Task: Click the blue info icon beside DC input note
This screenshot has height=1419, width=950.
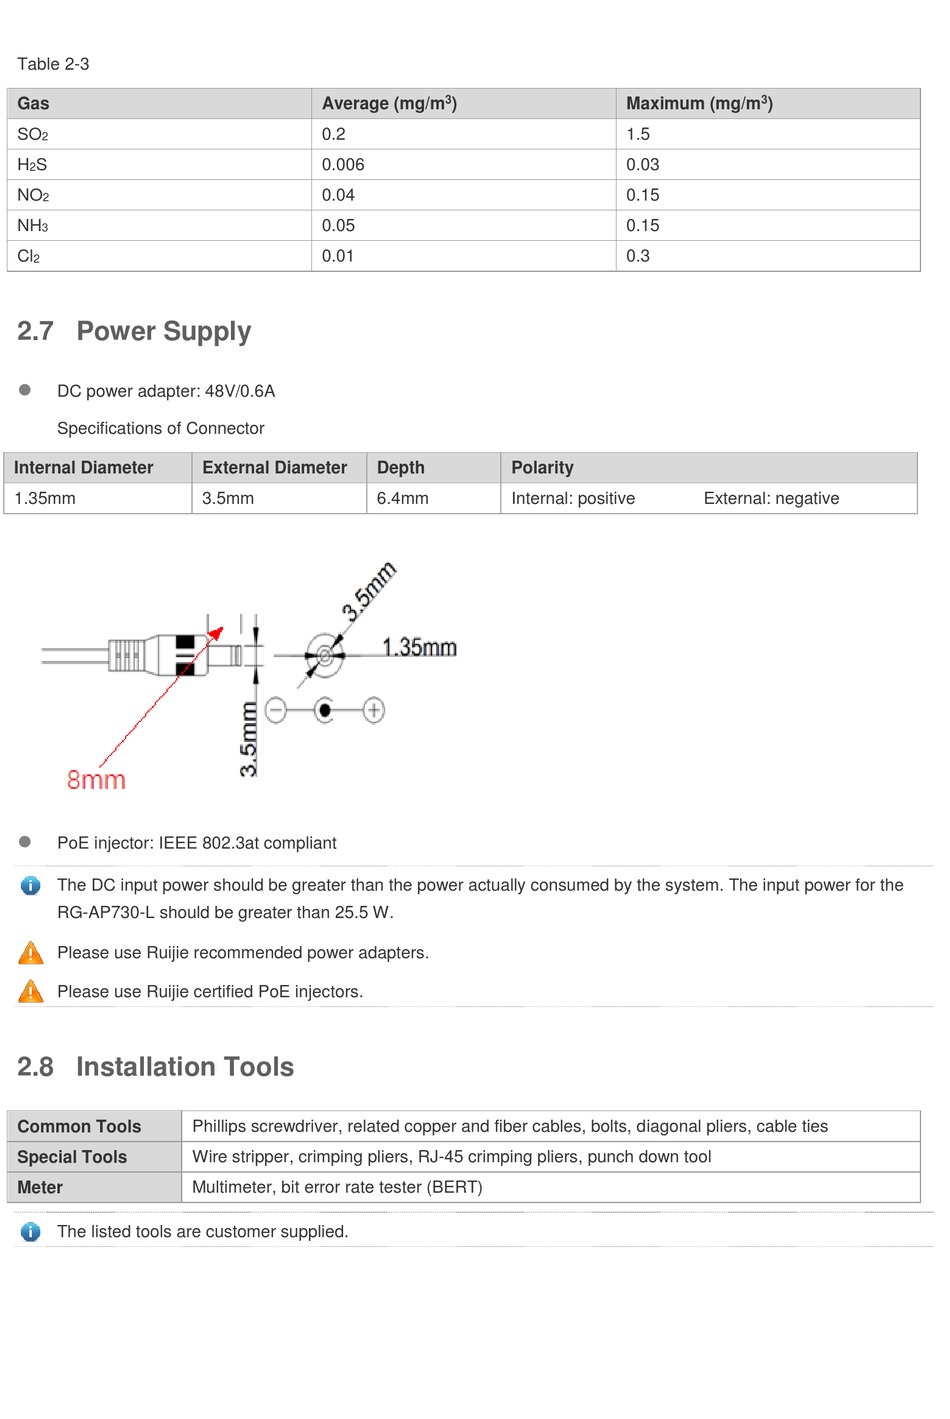Action: pyautogui.click(x=31, y=885)
